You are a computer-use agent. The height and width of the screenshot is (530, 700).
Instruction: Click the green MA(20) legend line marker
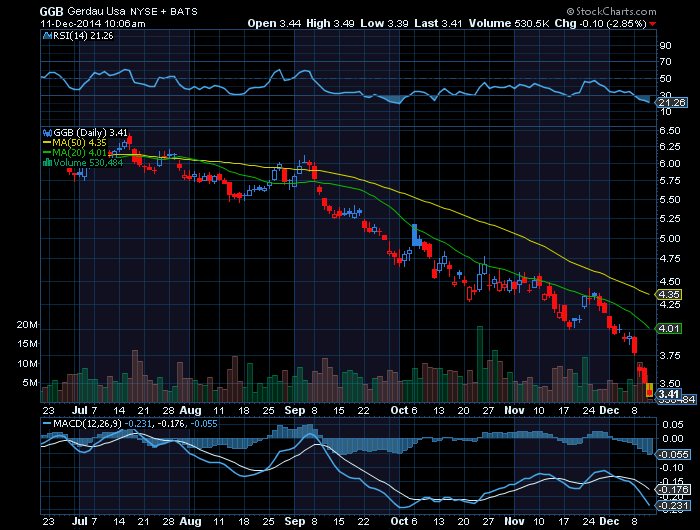(47, 153)
